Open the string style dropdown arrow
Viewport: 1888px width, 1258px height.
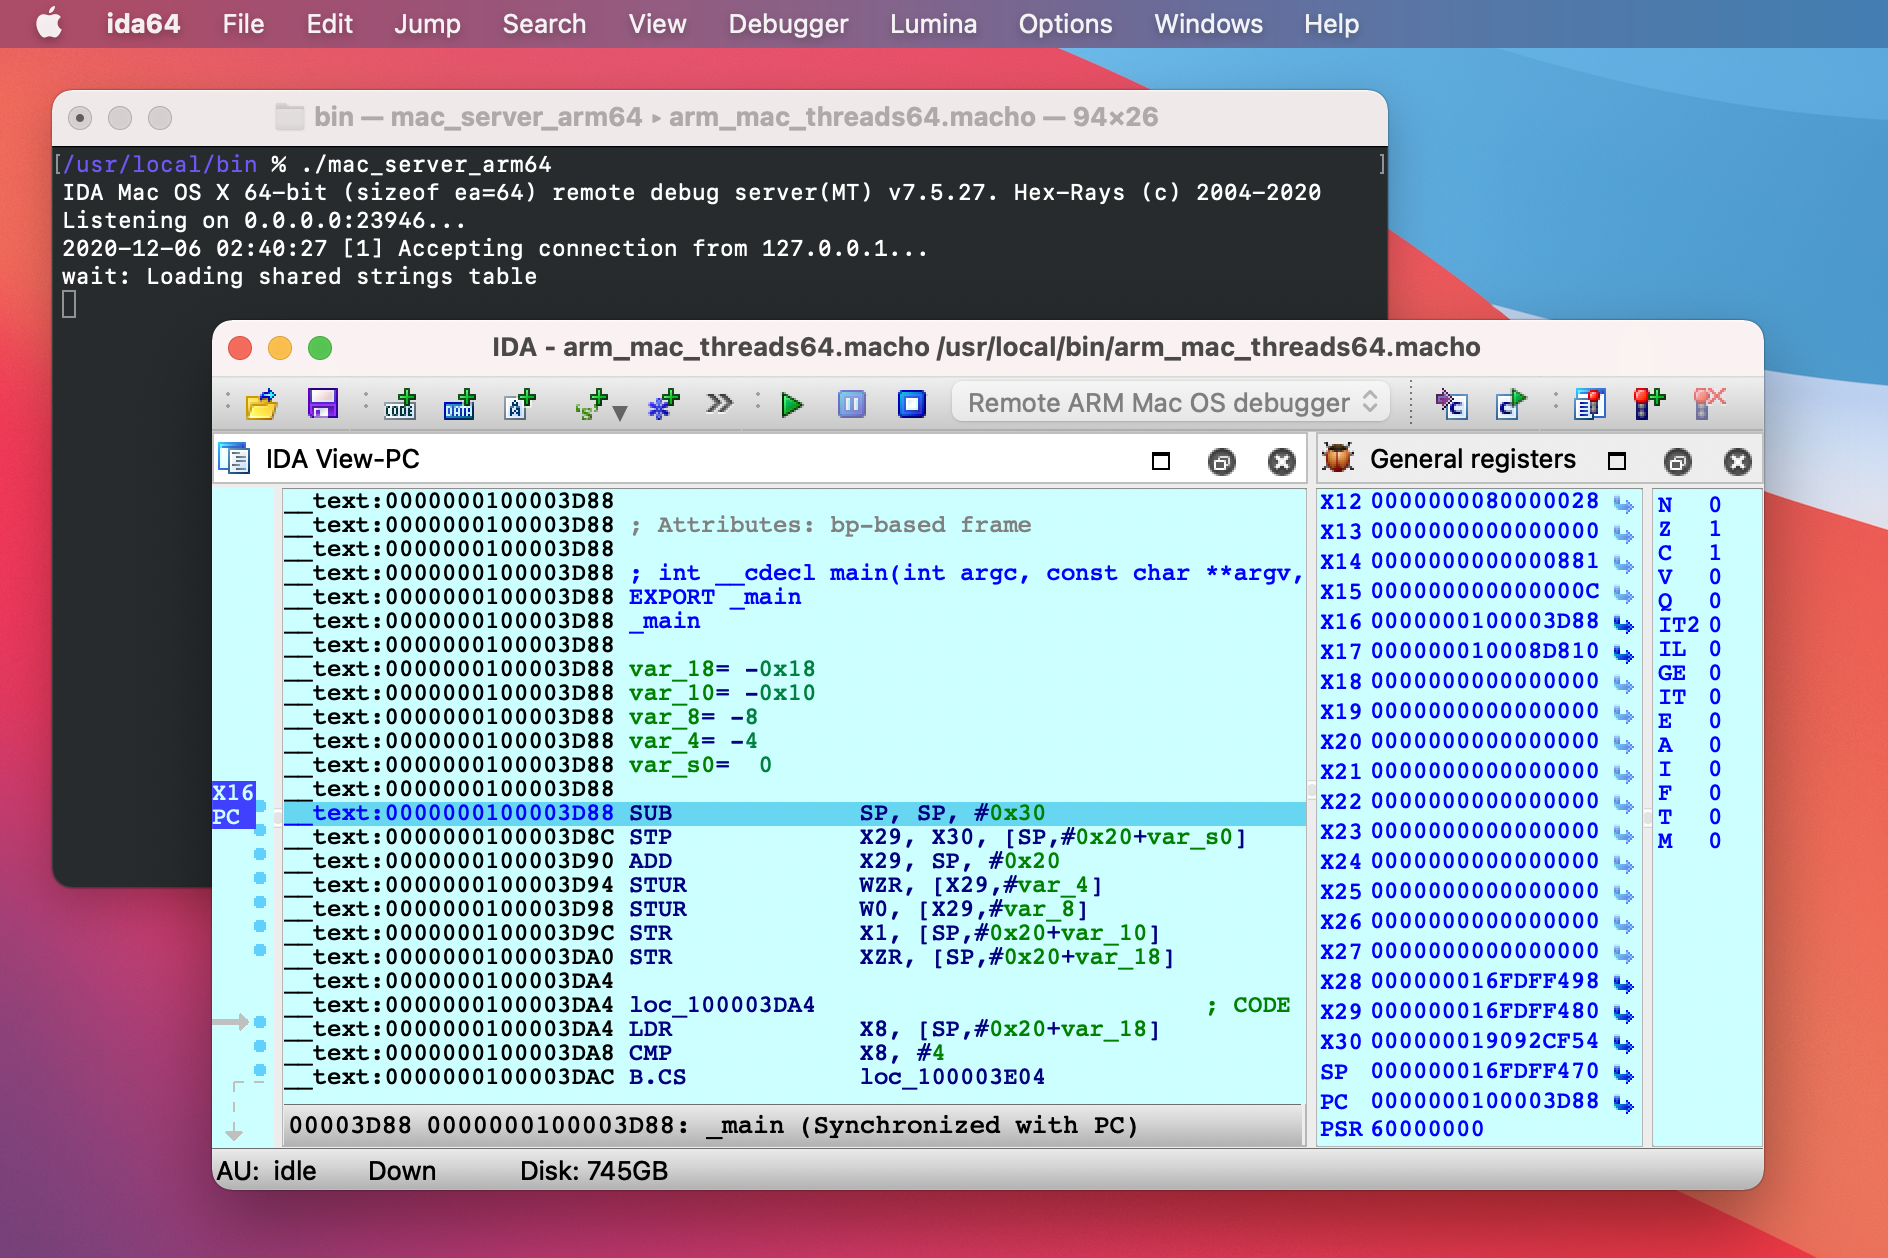click(x=621, y=413)
